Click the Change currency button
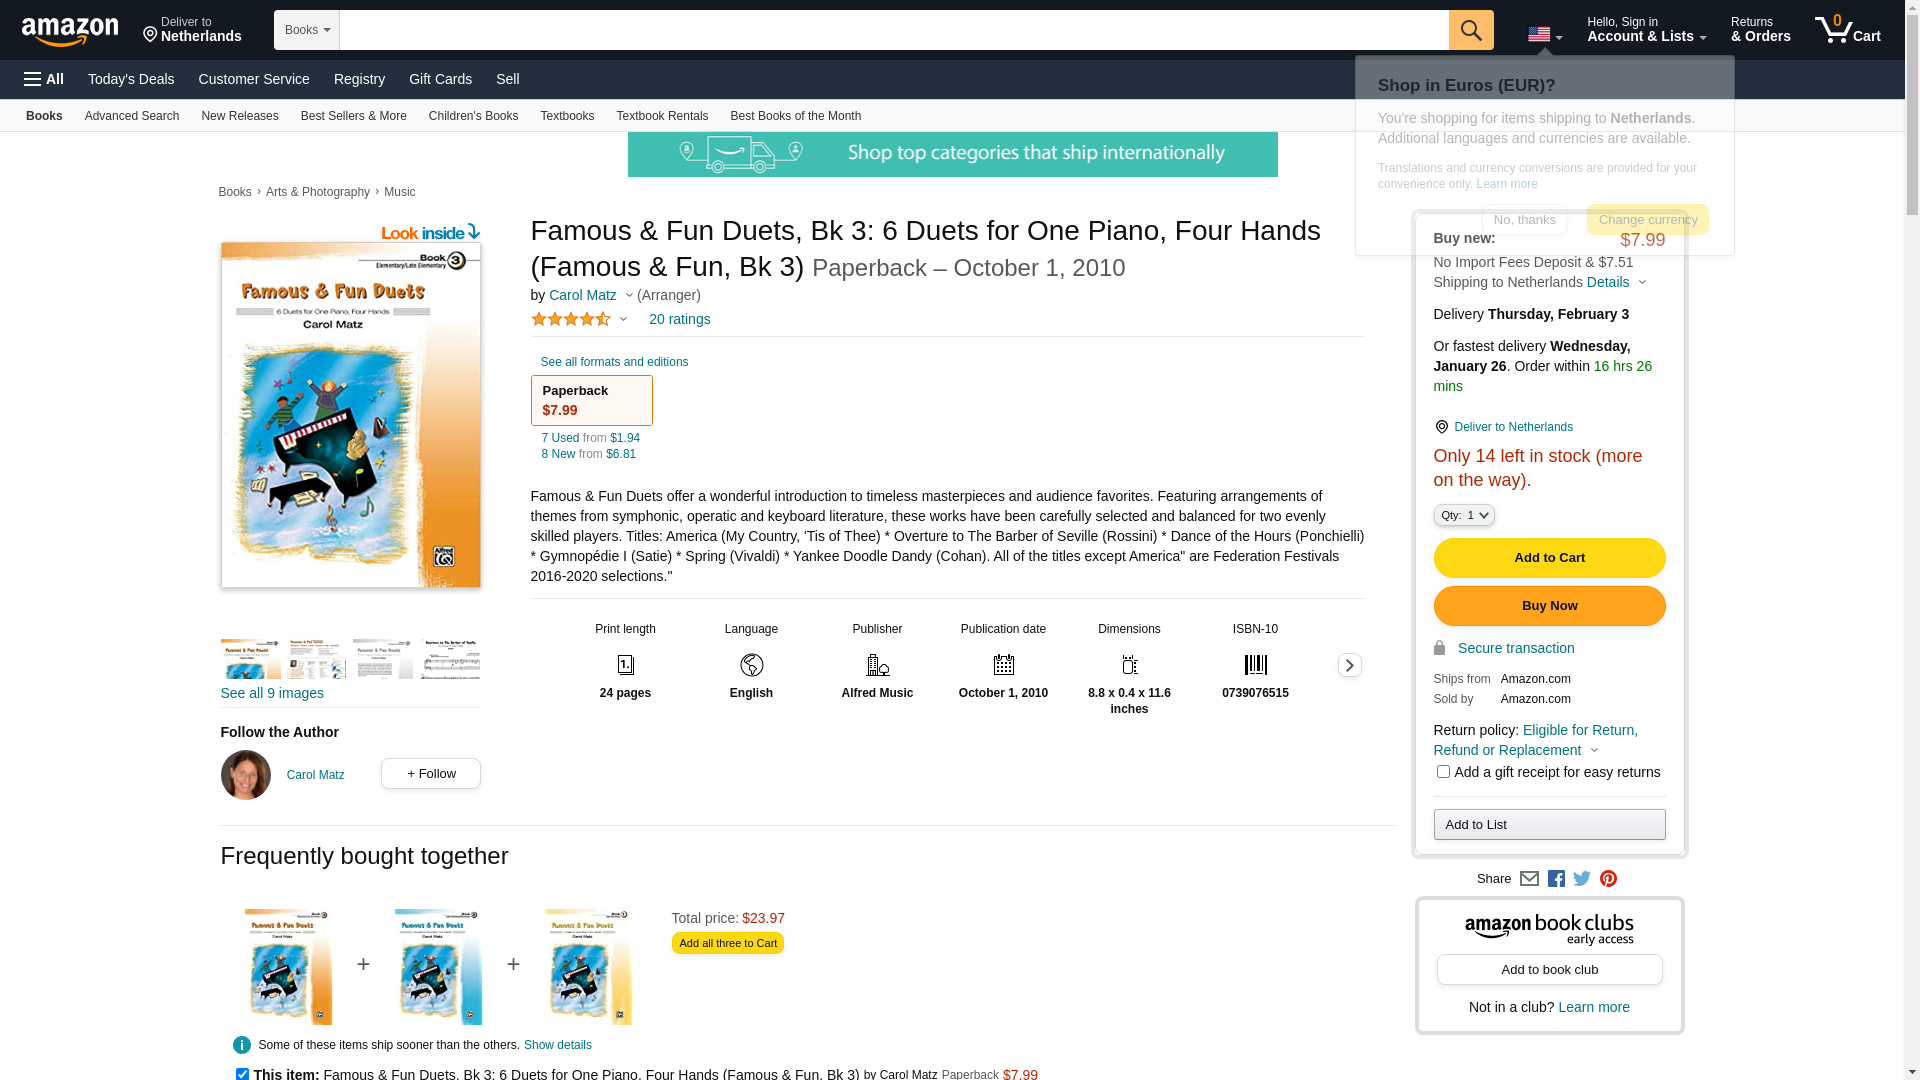Image resolution: width=1920 pixels, height=1080 pixels. 1647,220
